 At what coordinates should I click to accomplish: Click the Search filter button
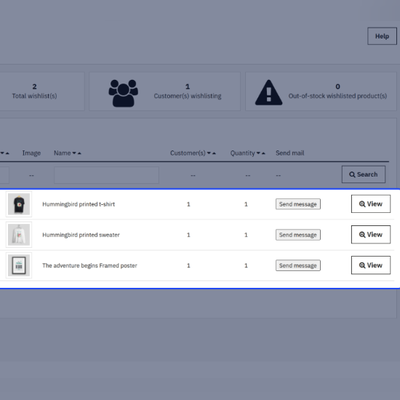(364, 174)
